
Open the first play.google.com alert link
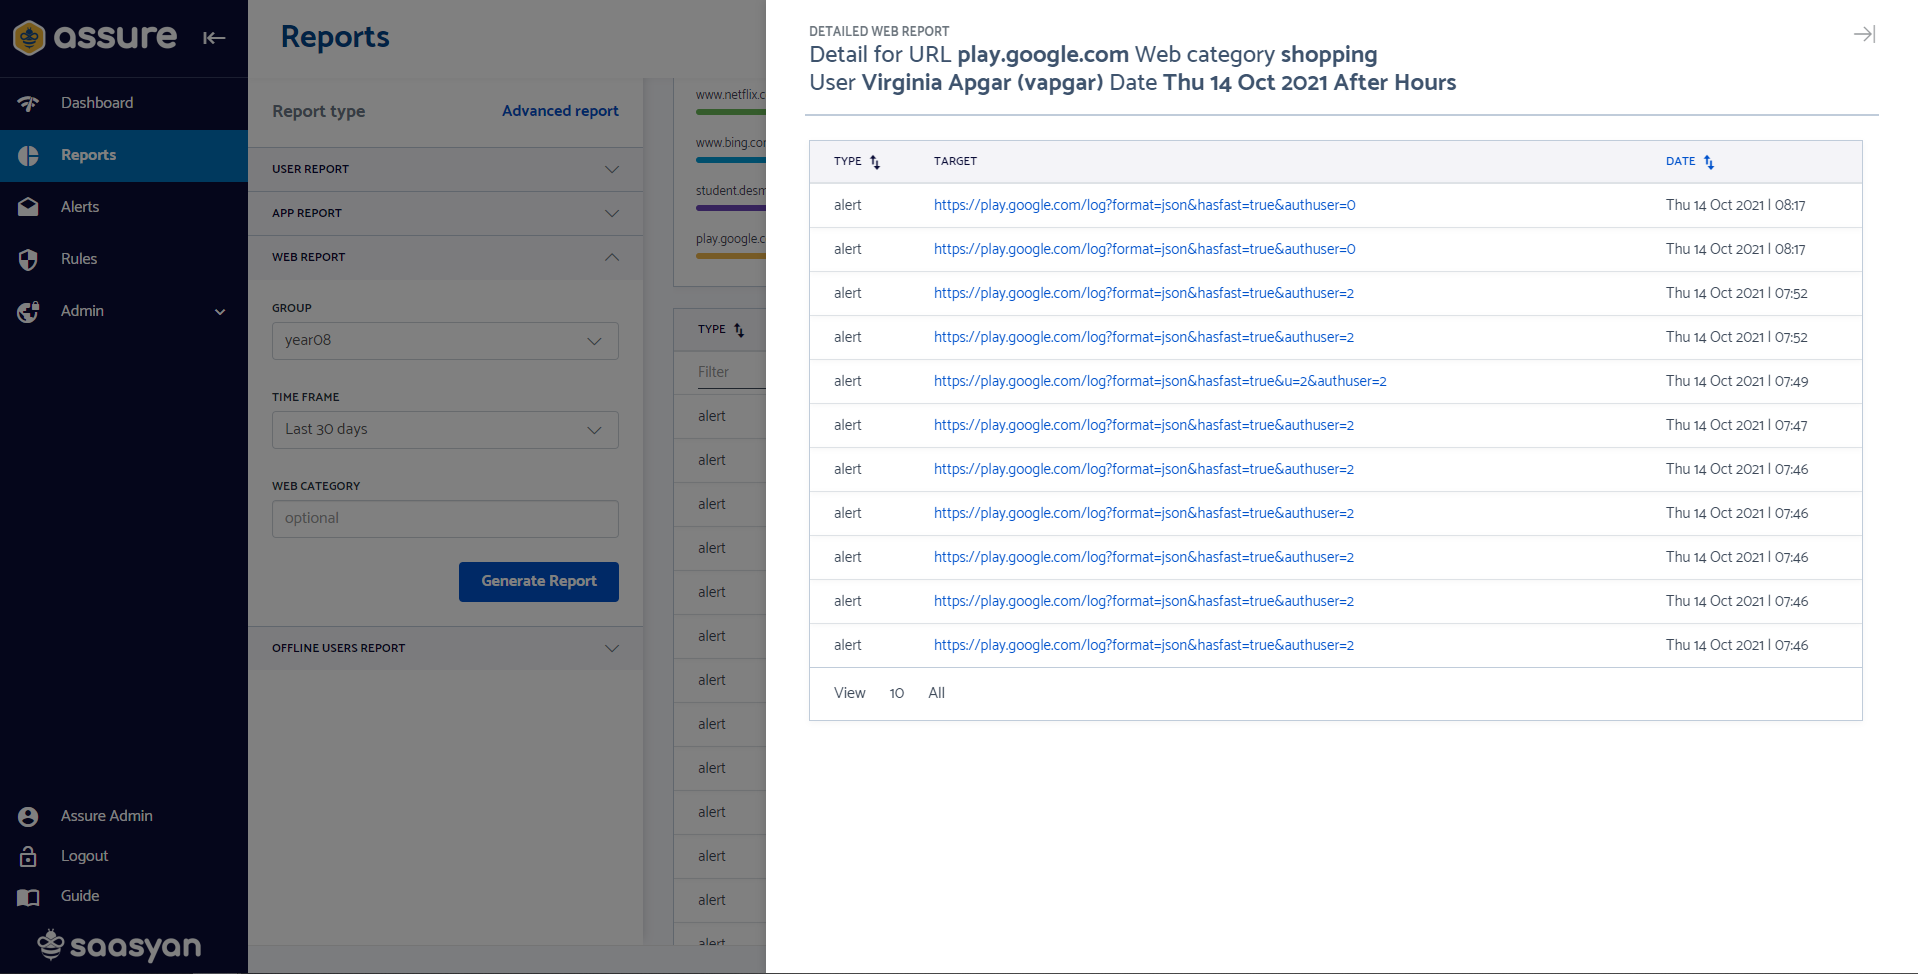point(1143,205)
